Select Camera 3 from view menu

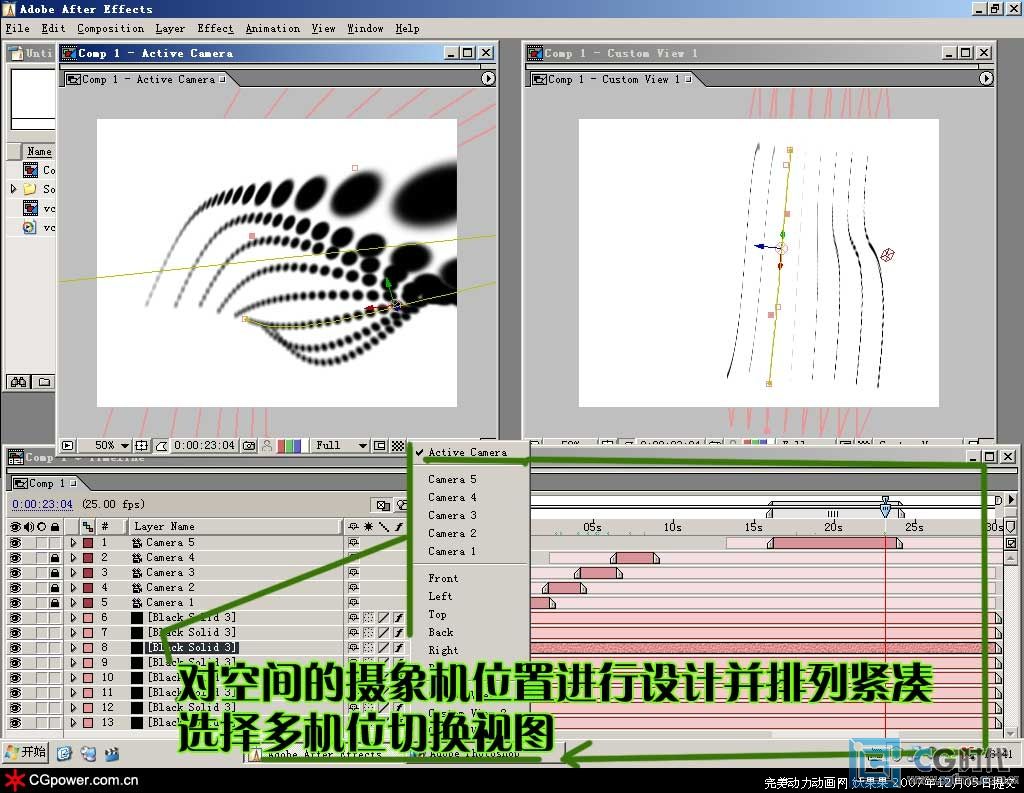[x=452, y=515]
